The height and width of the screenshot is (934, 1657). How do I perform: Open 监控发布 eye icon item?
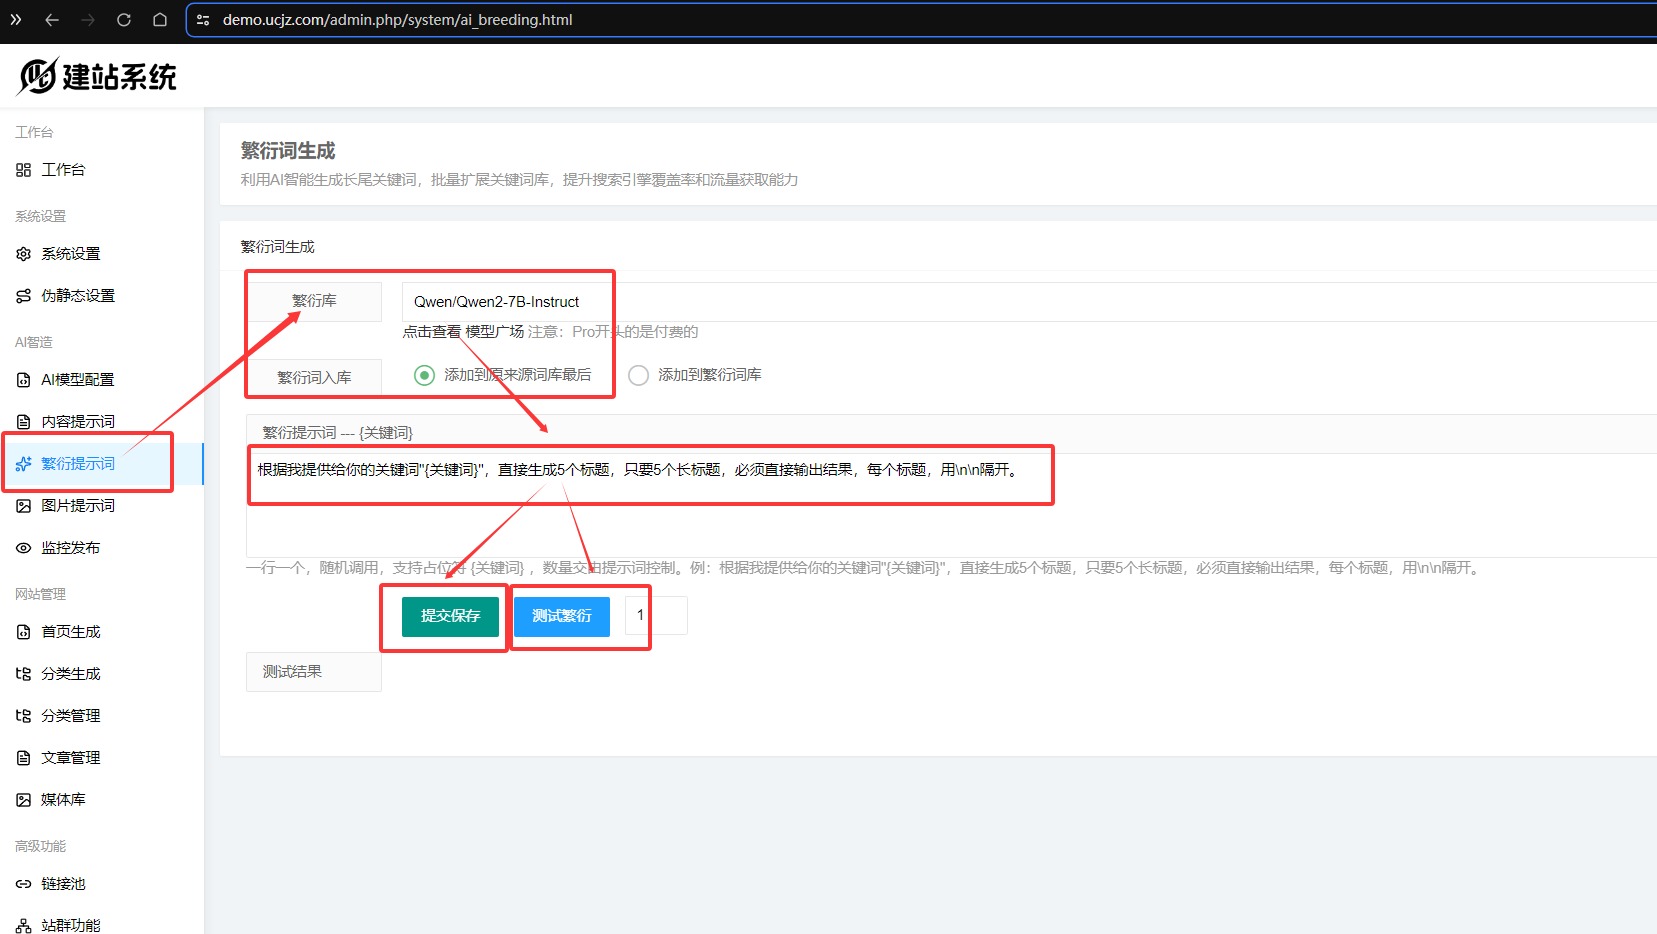(x=24, y=548)
